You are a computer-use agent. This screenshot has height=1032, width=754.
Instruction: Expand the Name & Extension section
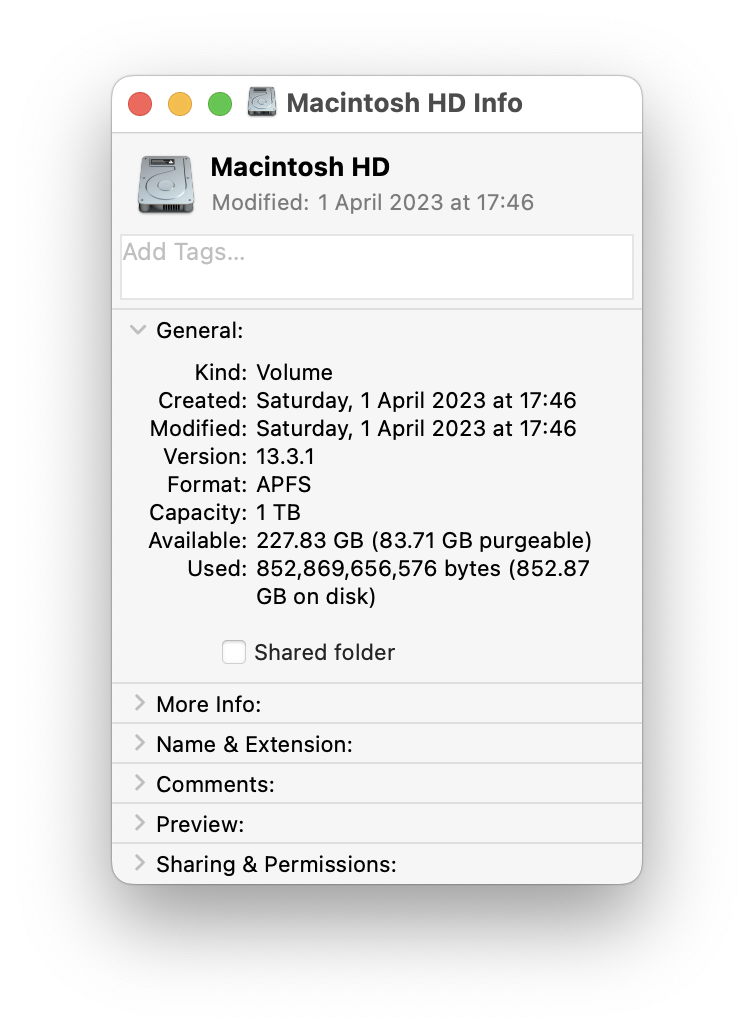(139, 743)
